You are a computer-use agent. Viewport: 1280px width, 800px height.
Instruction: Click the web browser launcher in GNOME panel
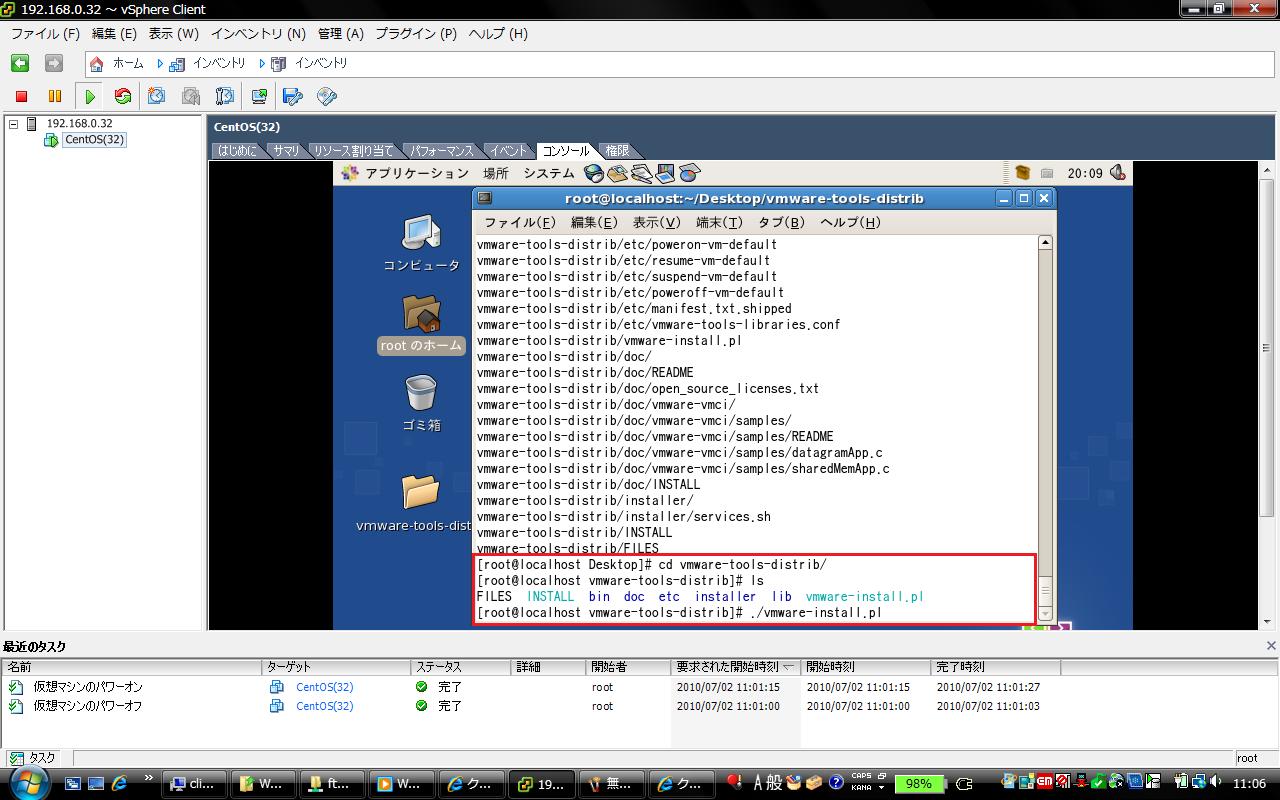pos(594,173)
